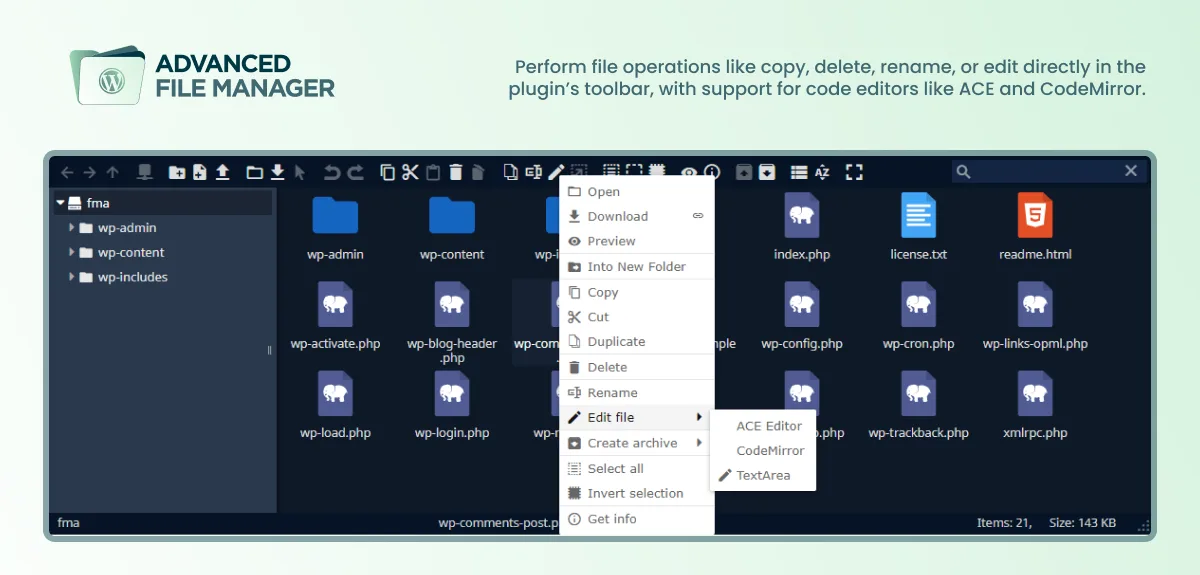Image resolution: width=1200 pixels, height=575 pixels.
Task: Click the Select none toolbar icon
Action: pos(634,172)
